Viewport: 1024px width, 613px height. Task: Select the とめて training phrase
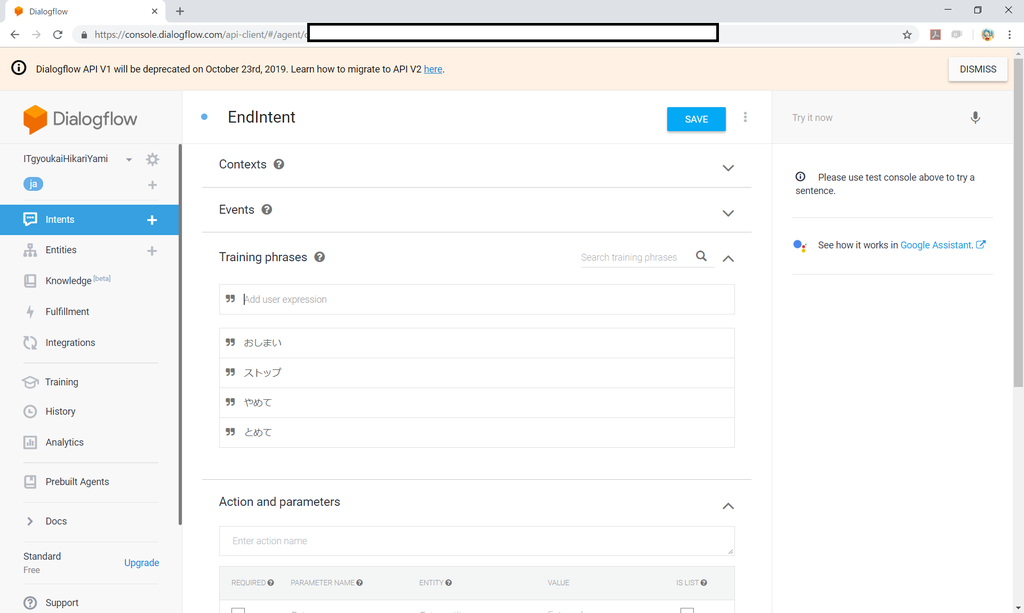[x=477, y=432]
